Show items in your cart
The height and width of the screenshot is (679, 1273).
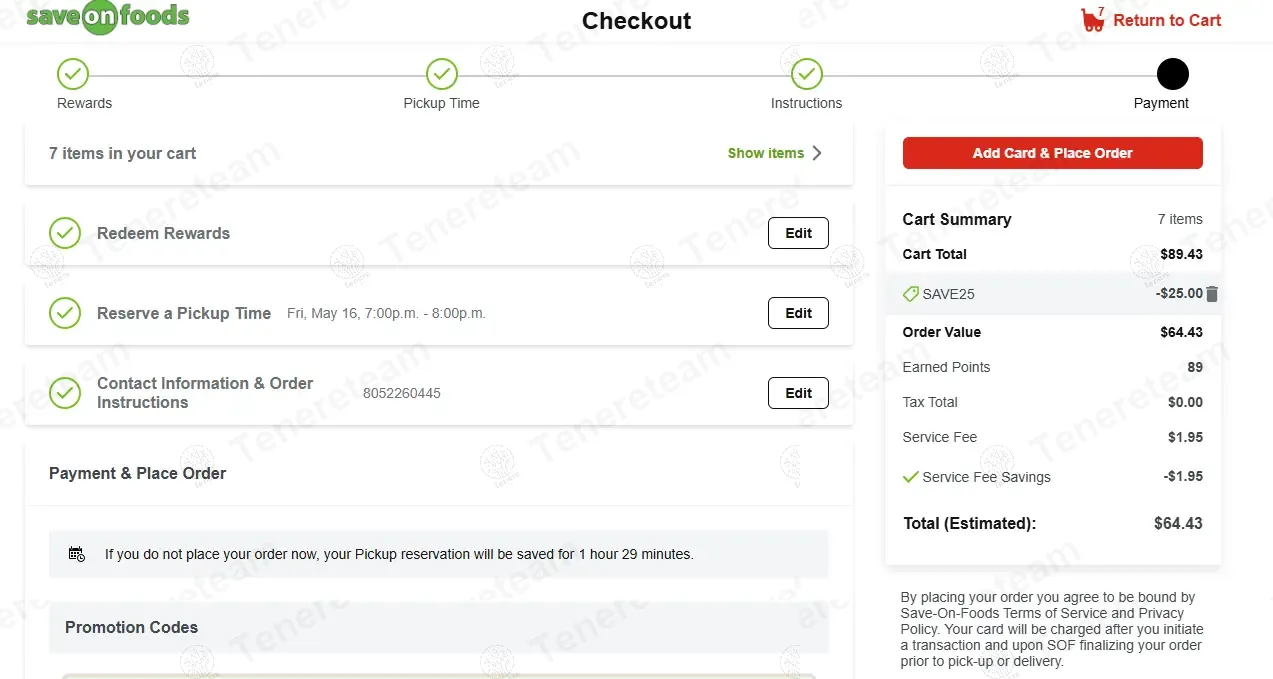pyautogui.click(x=765, y=153)
